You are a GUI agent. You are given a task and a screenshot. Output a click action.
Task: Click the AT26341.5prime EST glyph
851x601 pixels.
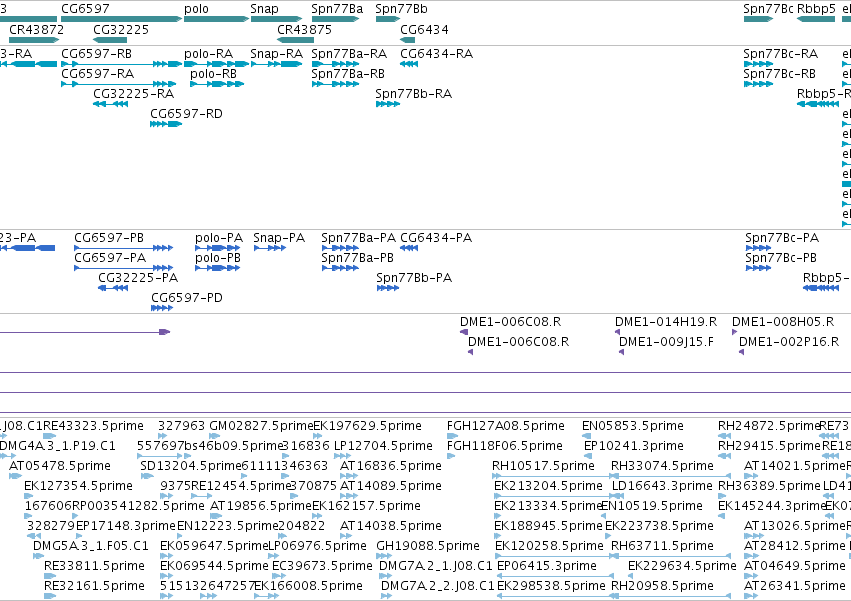pos(752,596)
